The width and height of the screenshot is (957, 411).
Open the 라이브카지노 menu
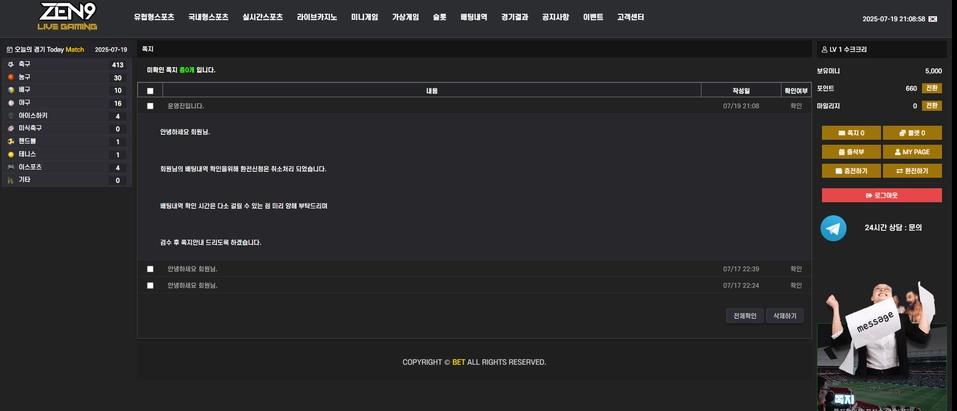pos(317,18)
